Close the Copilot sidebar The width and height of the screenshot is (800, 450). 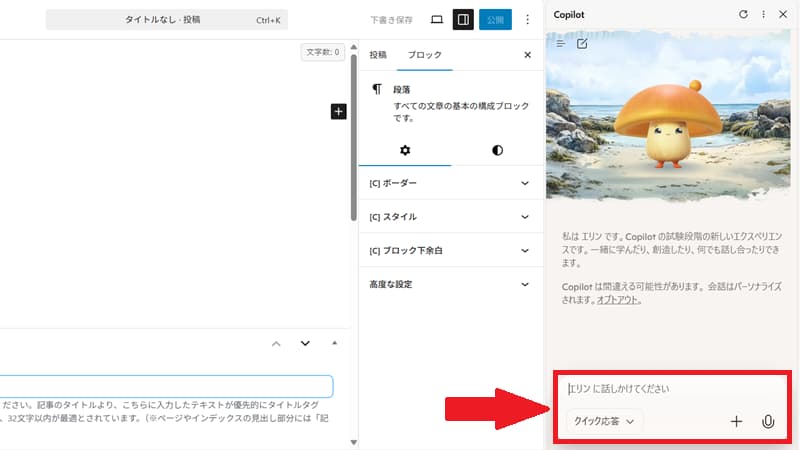coord(783,14)
